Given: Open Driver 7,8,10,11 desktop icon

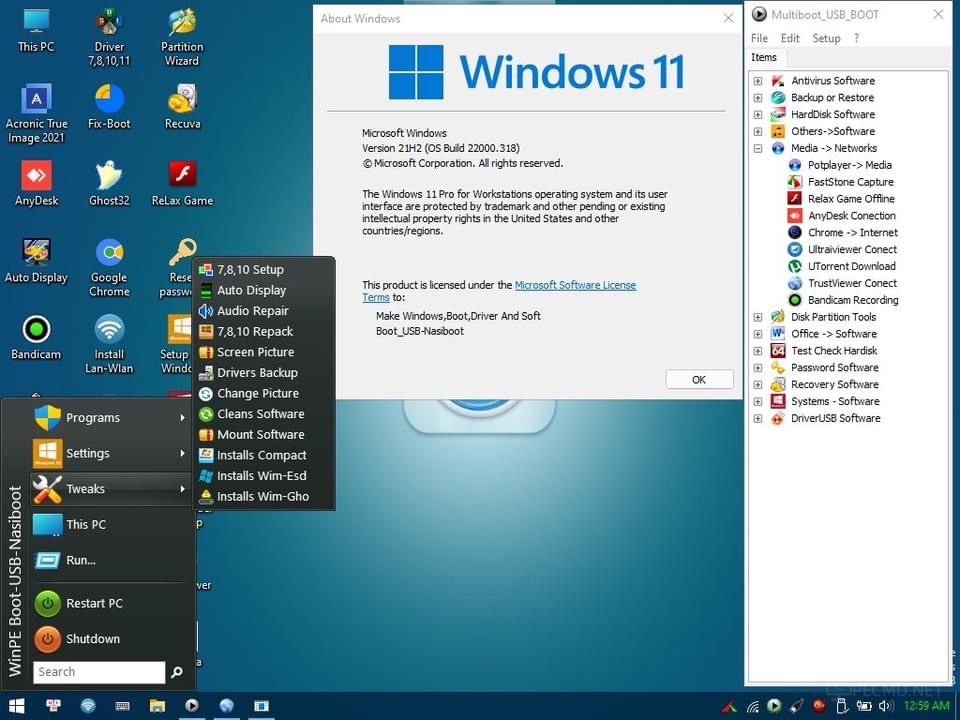Looking at the screenshot, I should 109,38.
